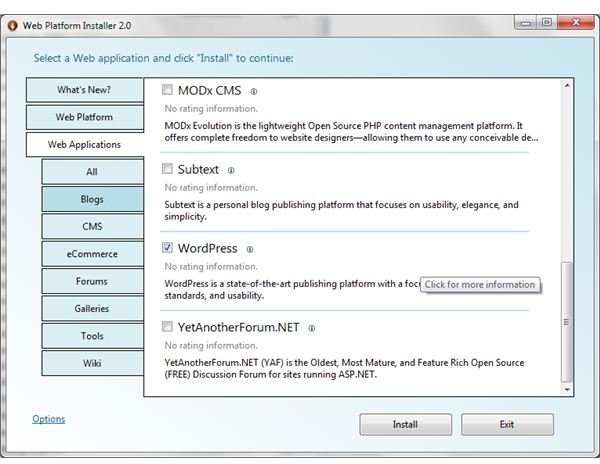
Task: Click the info icon next to MODx CMS
Action: [254, 91]
